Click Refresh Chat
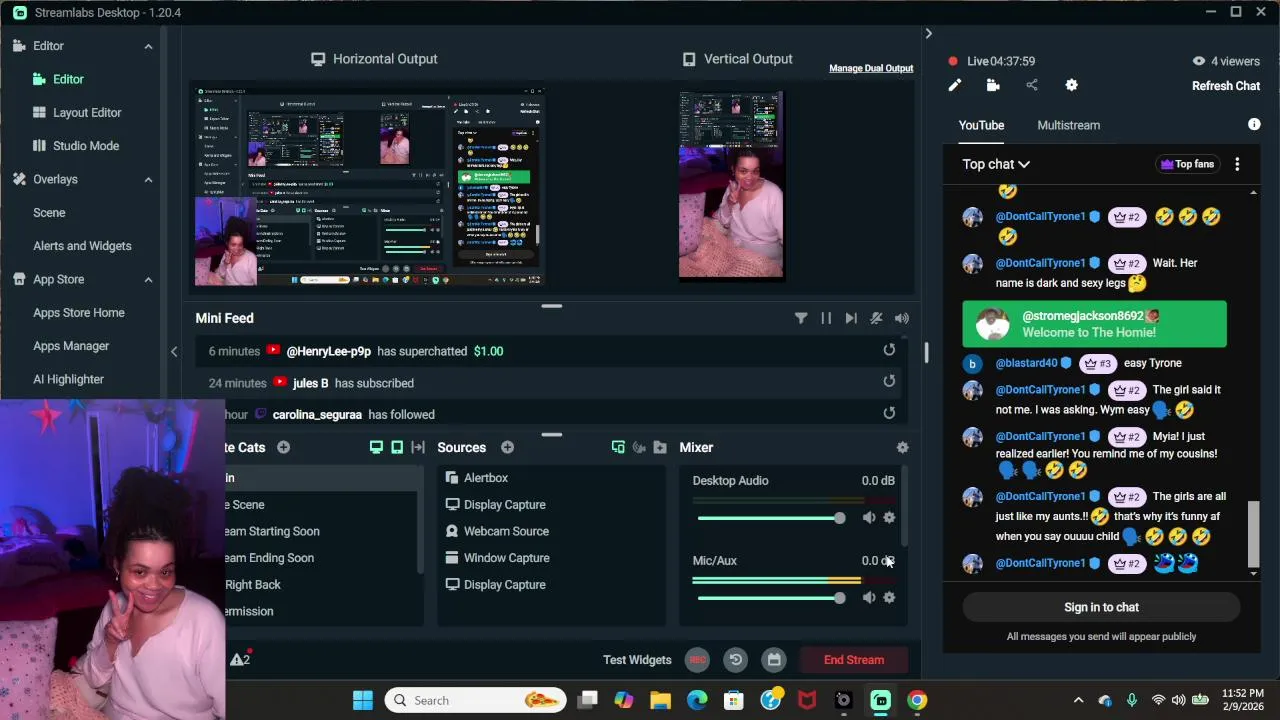The height and width of the screenshot is (720, 1280). pos(1226,86)
